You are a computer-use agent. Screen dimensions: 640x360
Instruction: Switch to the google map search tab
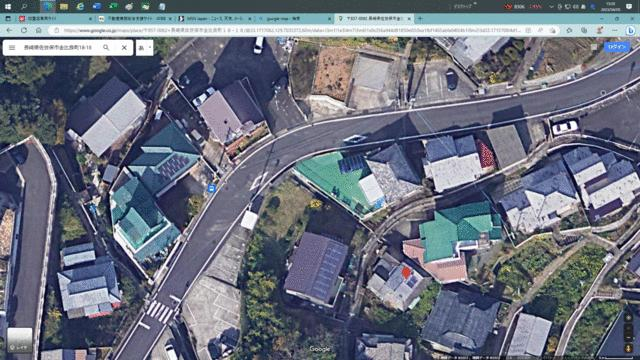point(295,19)
